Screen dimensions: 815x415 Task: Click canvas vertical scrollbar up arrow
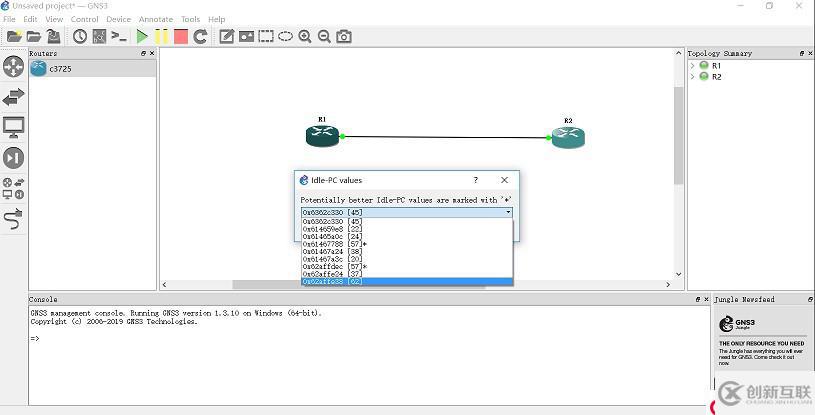click(679, 53)
